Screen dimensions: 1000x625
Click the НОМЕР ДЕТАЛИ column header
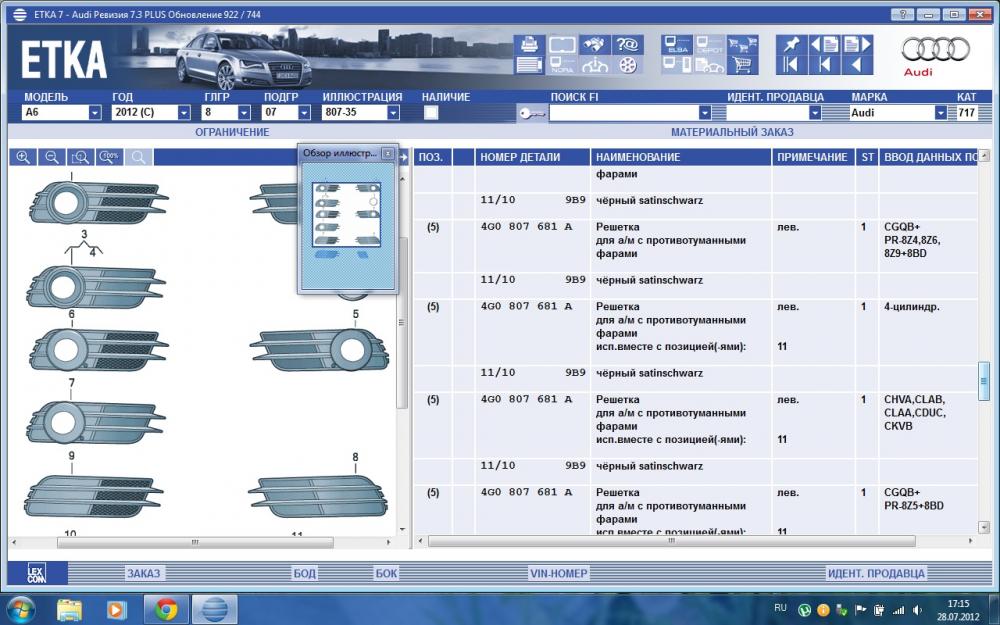click(x=532, y=157)
